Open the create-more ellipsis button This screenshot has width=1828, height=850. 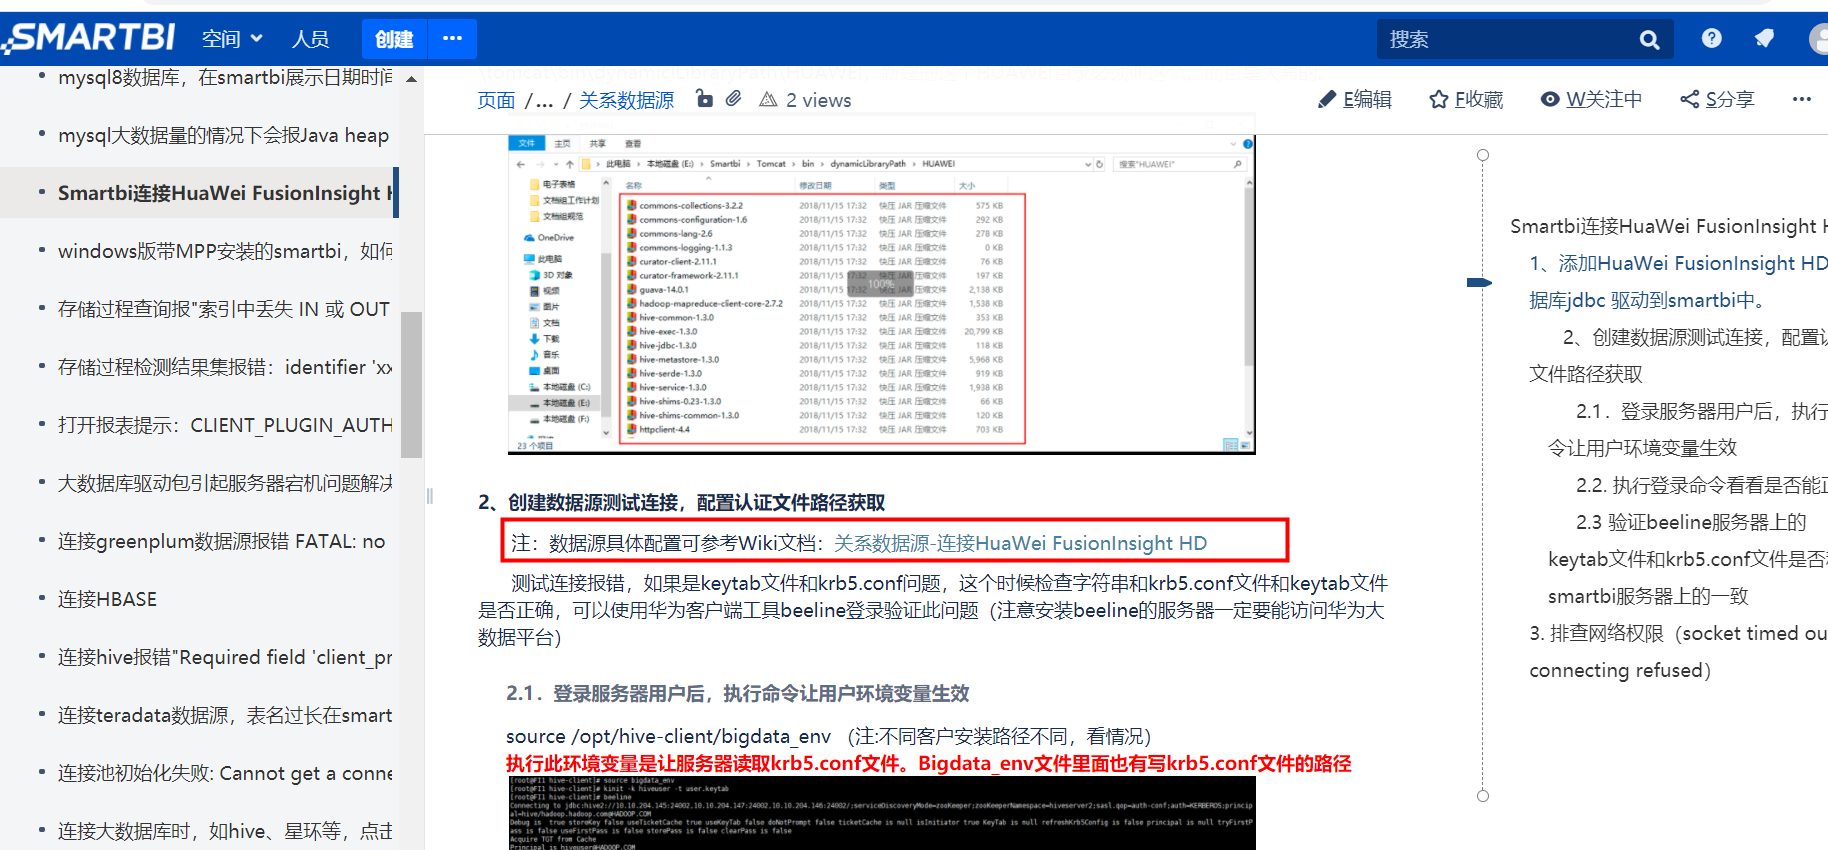pyautogui.click(x=452, y=39)
